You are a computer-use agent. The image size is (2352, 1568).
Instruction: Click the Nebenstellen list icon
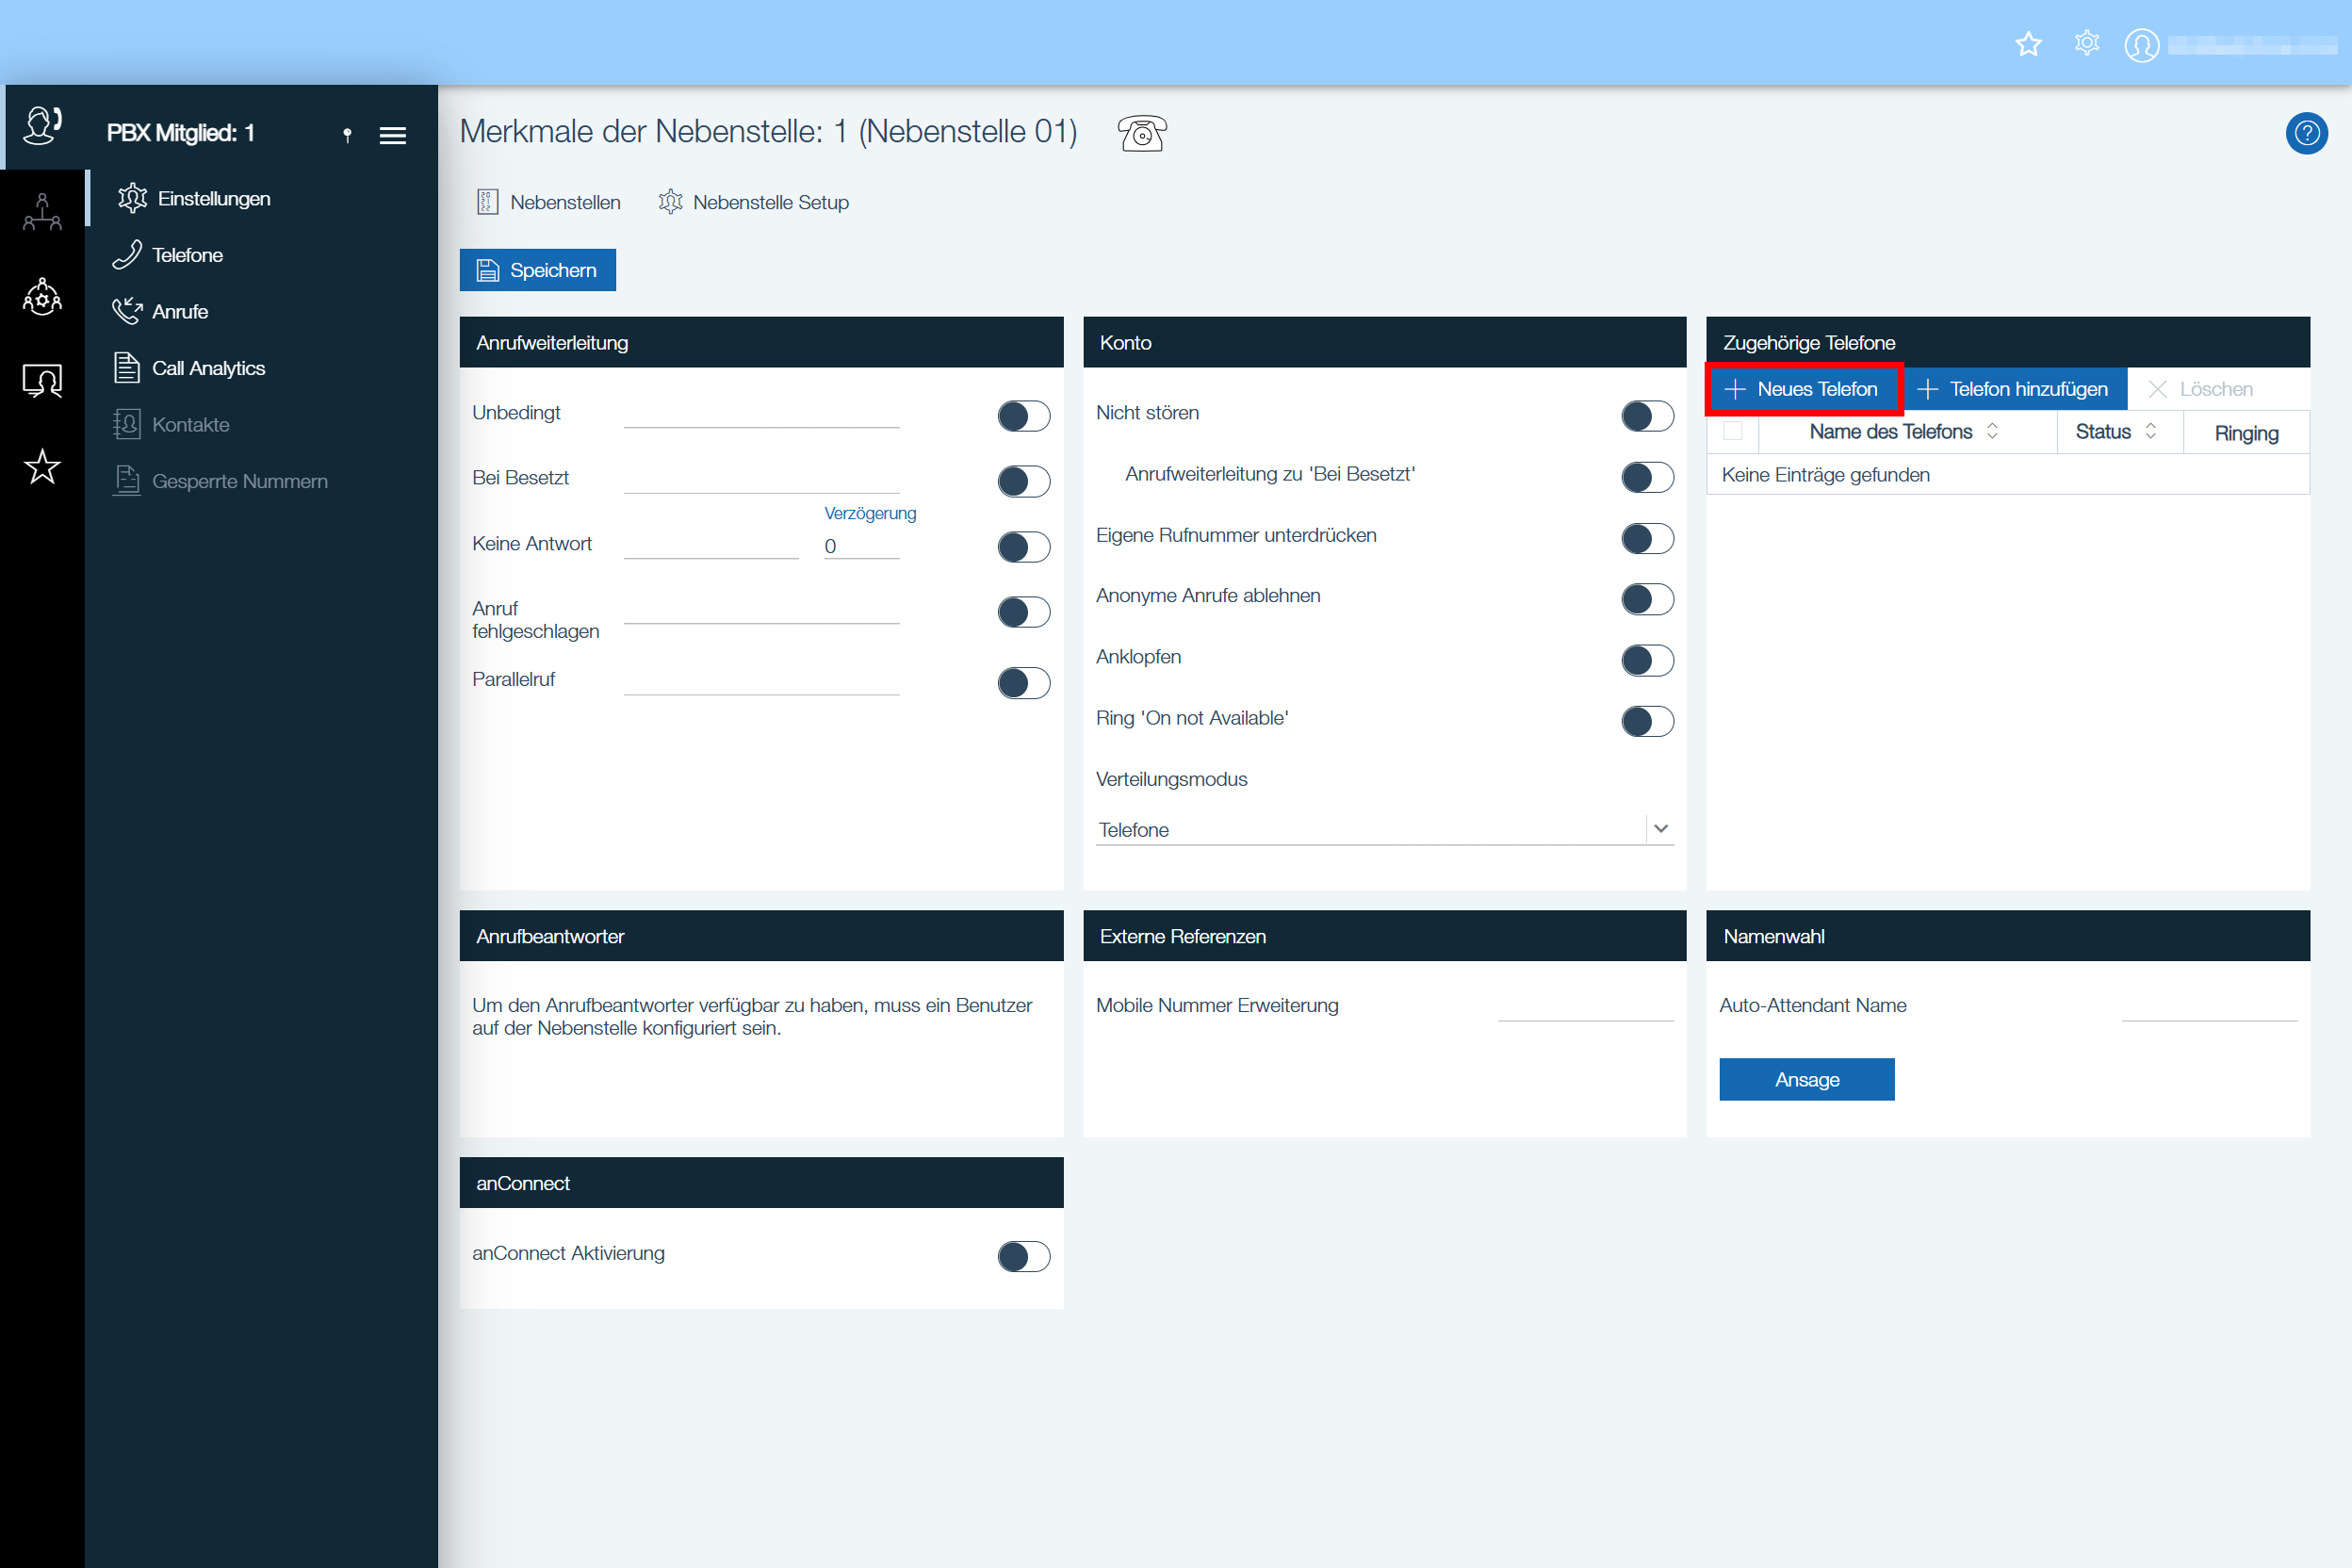pos(487,202)
